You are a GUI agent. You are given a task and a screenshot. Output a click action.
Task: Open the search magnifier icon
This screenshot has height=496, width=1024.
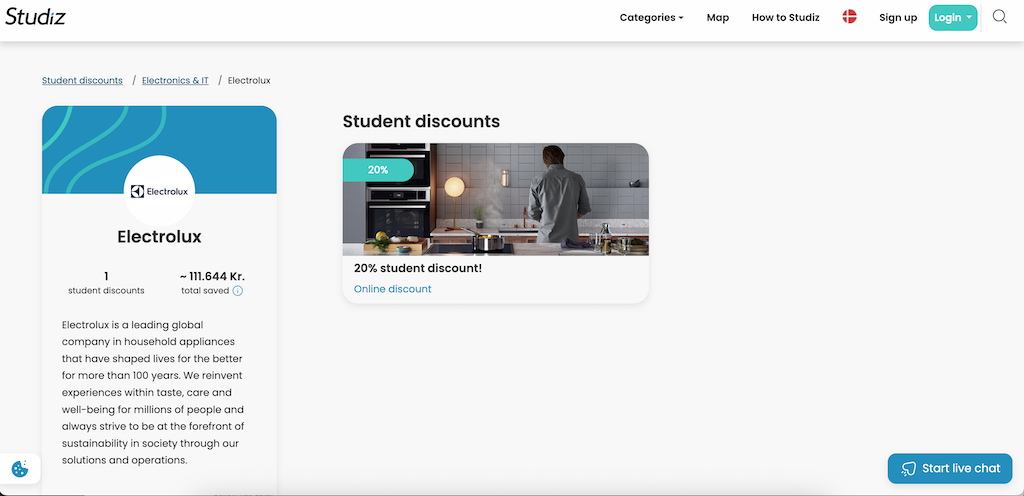pos(999,17)
